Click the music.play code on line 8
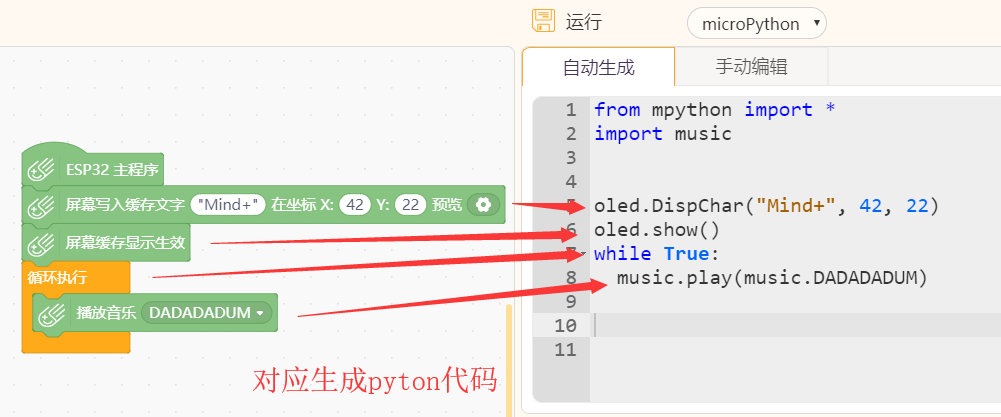The image size is (1001, 417). point(772,278)
